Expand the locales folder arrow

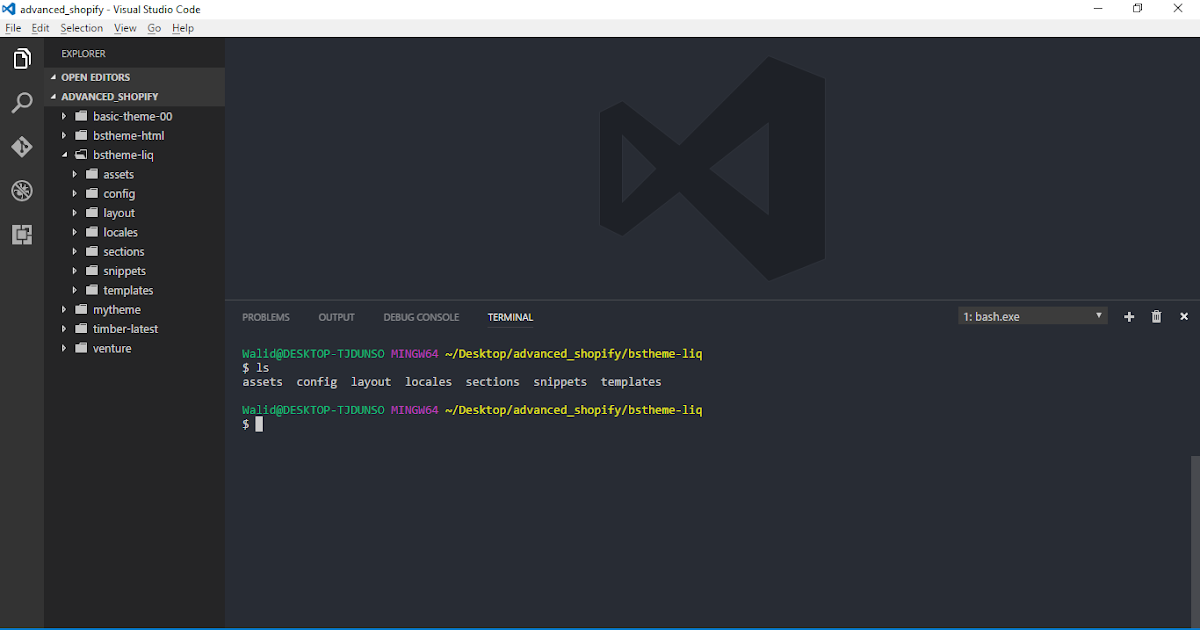(x=74, y=232)
